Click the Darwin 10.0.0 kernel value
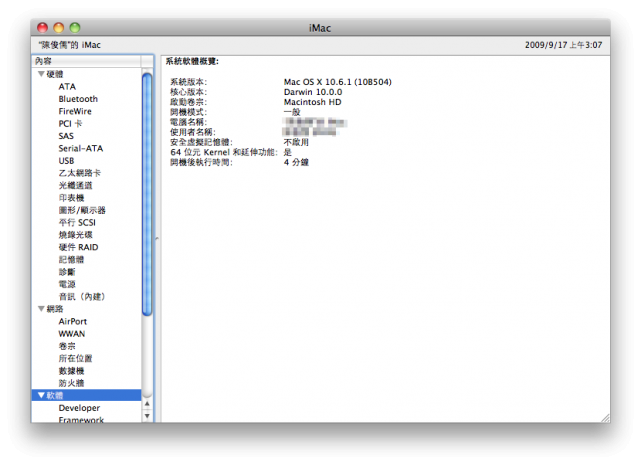The width and height of the screenshot is (640, 465). coord(313,92)
